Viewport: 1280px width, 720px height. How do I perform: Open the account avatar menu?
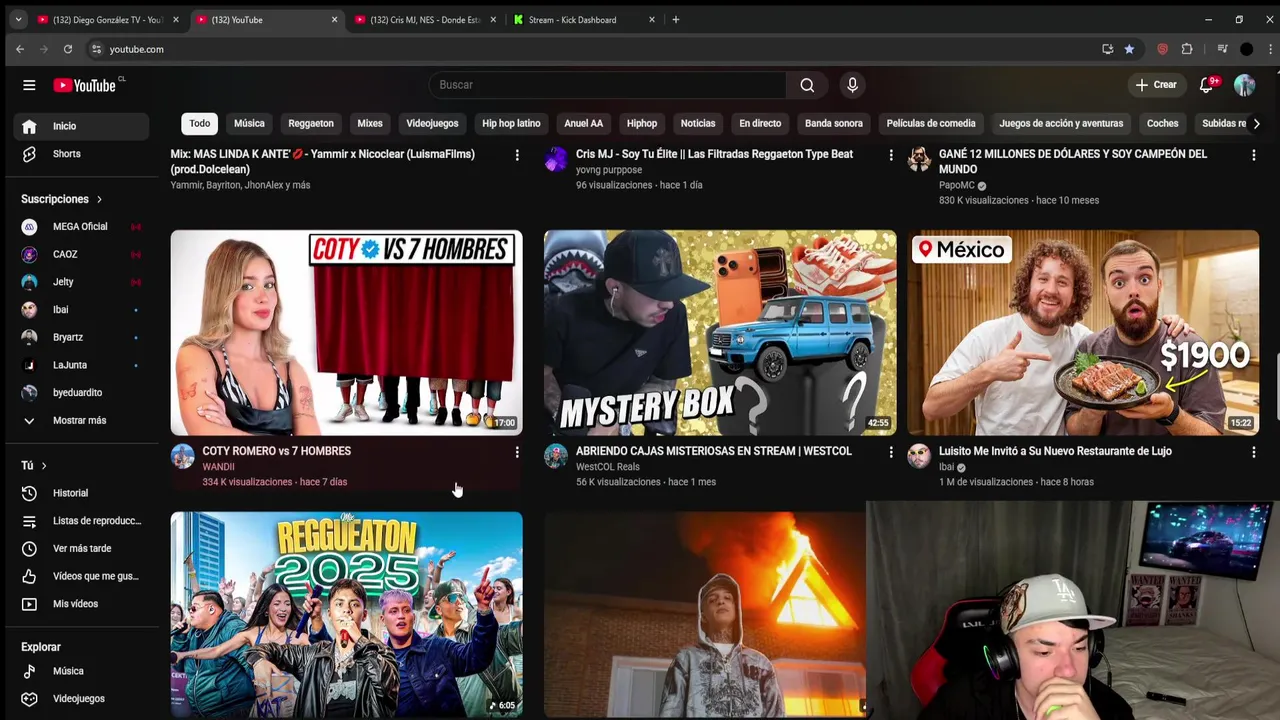tap(1244, 85)
